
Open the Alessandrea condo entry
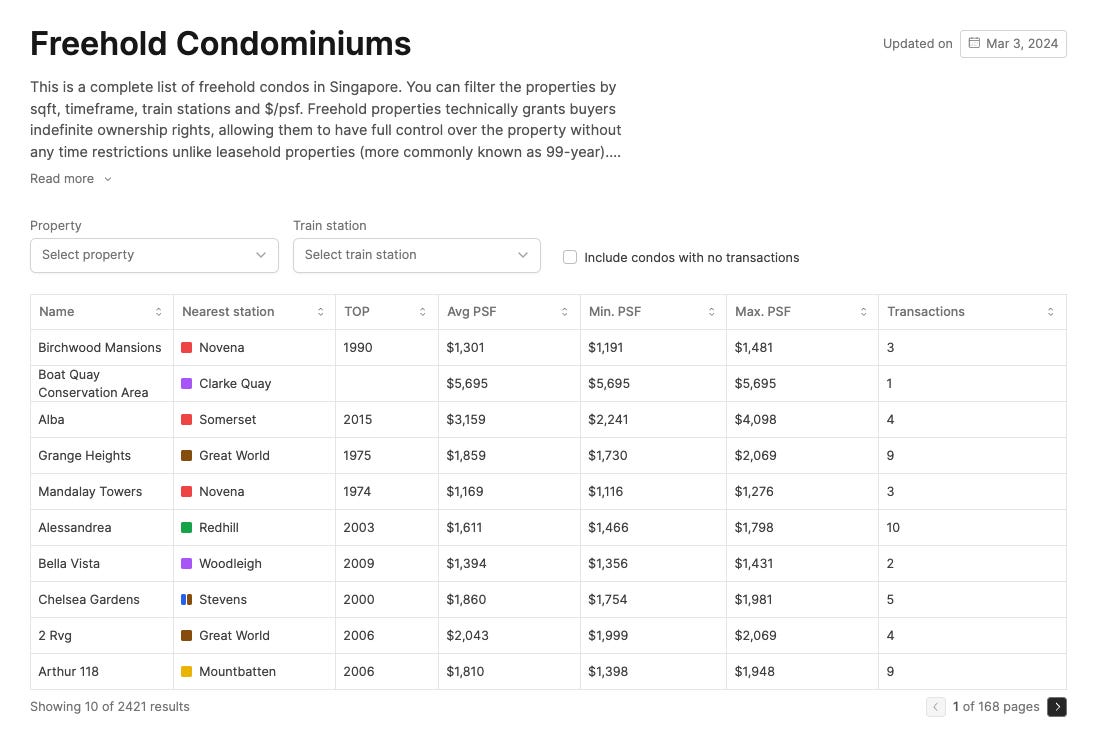(74, 527)
